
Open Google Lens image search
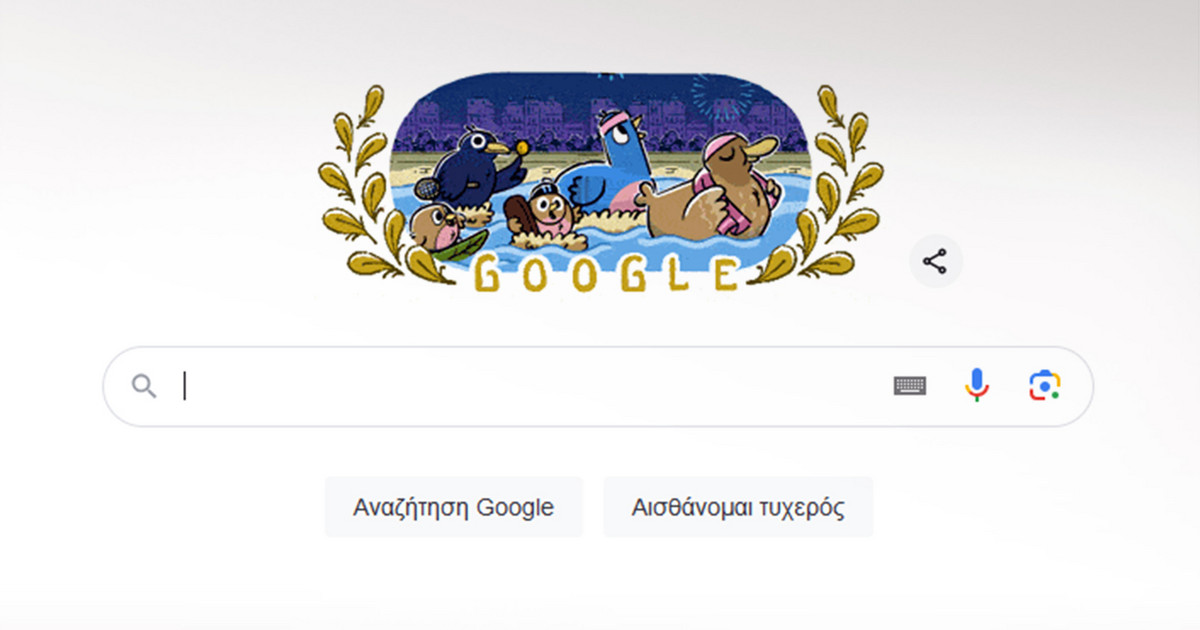(1044, 386)
